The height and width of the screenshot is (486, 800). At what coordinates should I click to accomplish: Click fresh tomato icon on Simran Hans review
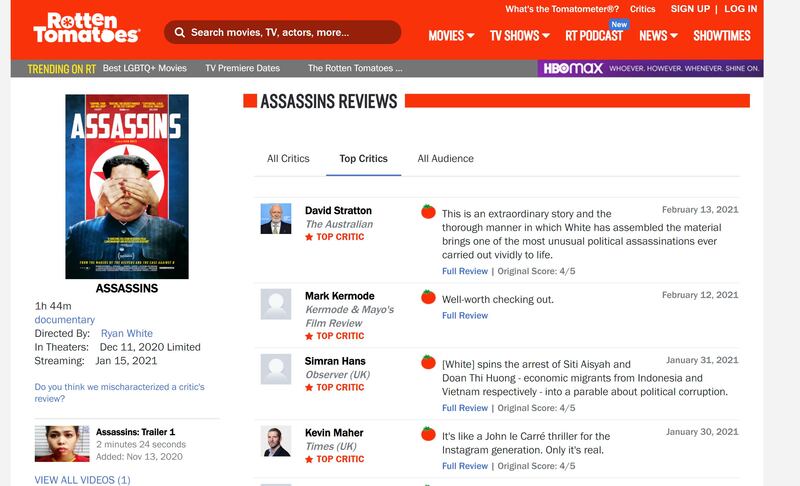(428, 362)
